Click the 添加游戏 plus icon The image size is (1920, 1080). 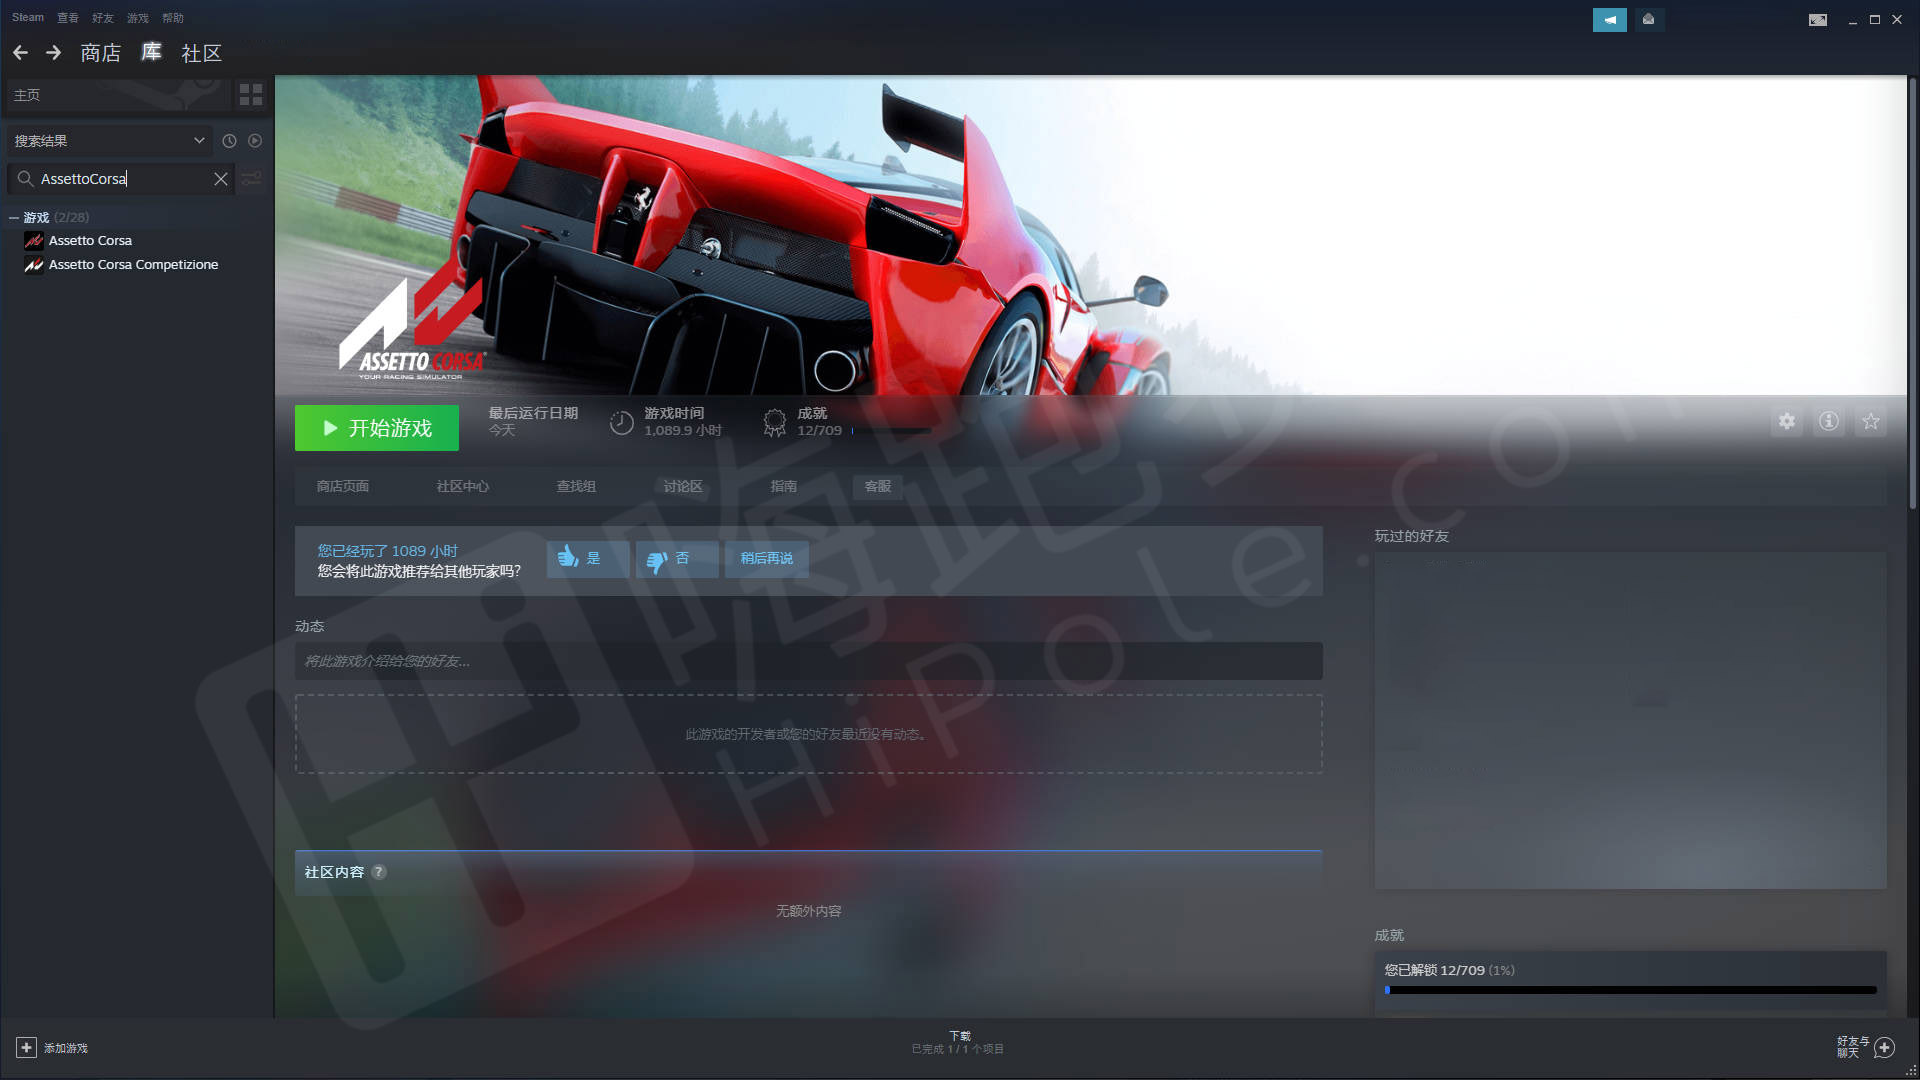(26, 1047)
